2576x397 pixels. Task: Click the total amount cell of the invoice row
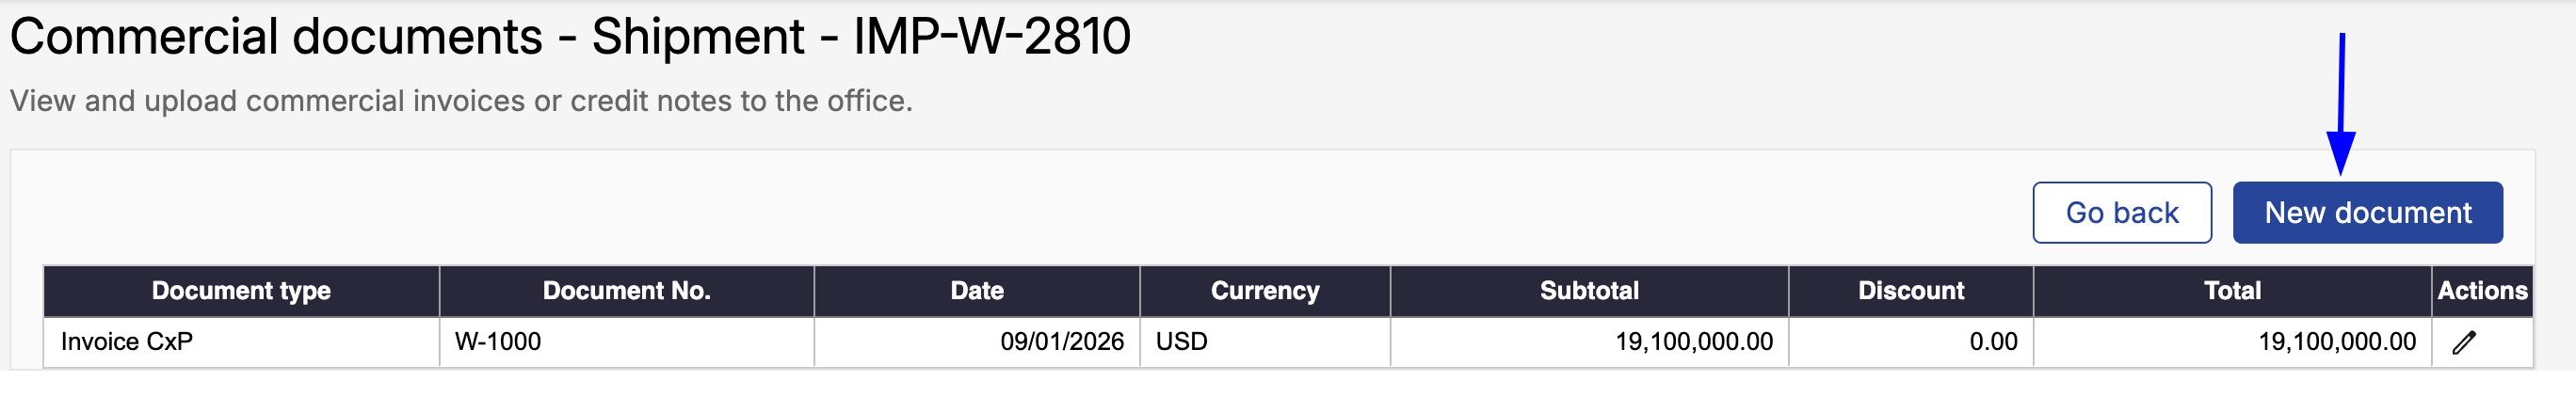2336,342
